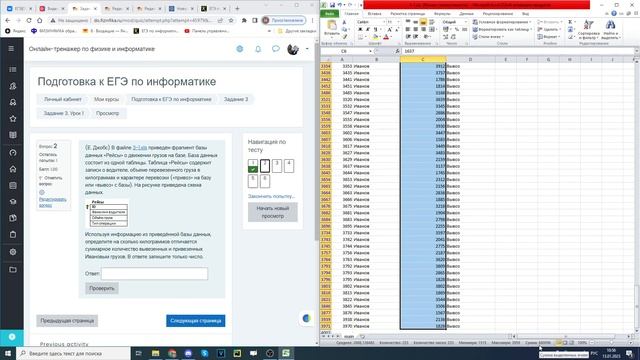This screenshot has height=360, width=640.
Task: Click the home icon in left sidebar
Action: 13,169
